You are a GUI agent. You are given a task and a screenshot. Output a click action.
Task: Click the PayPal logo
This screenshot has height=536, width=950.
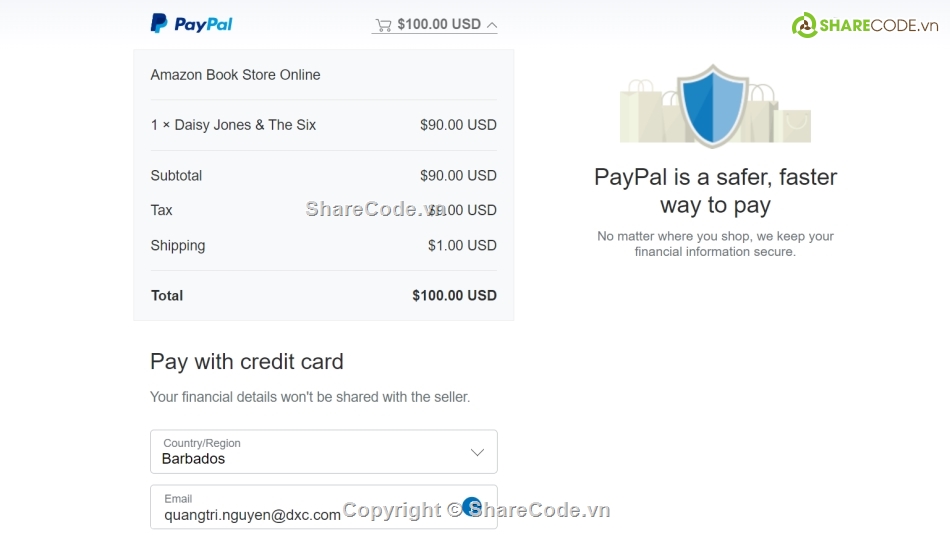point(191,24)
